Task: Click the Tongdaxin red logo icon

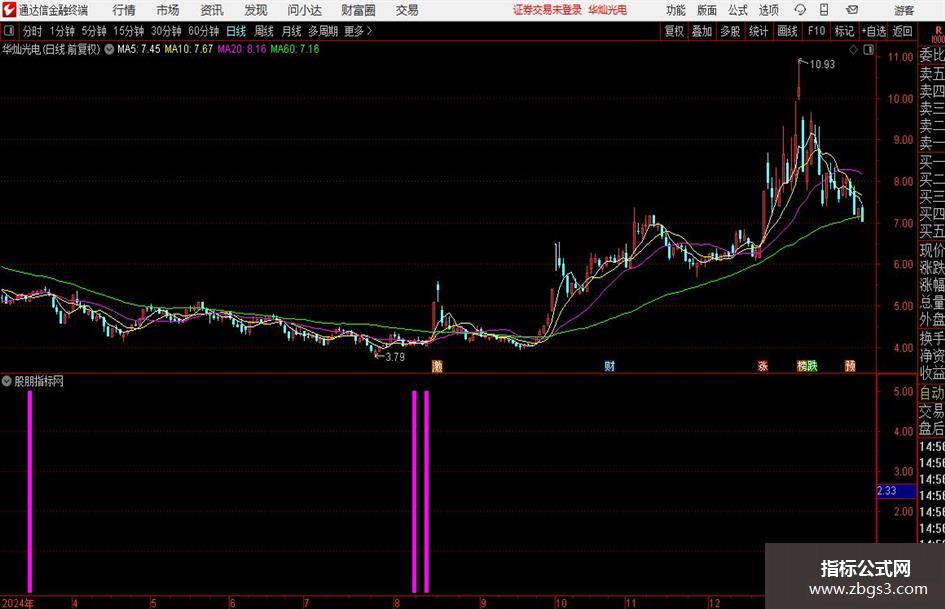Action: pos(10,10)
